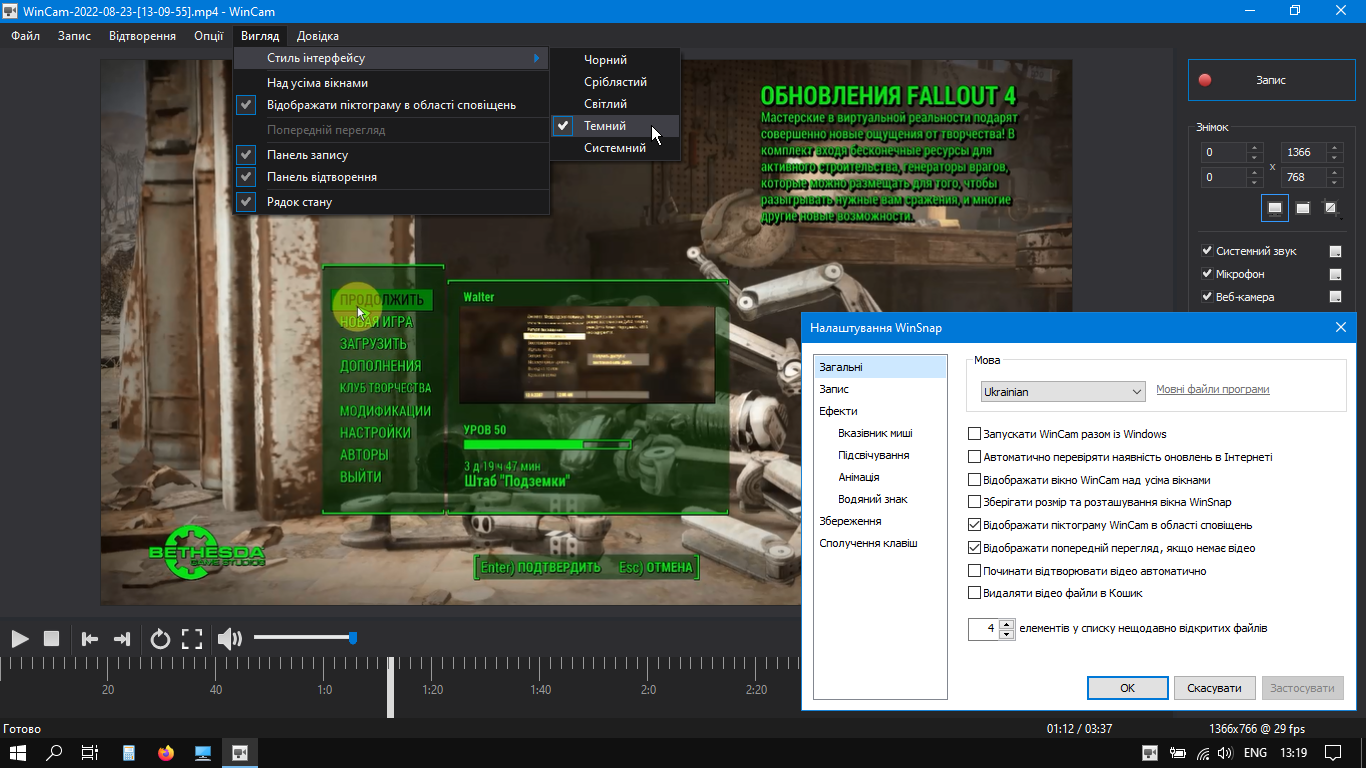Open Task View on taskbar
1366x768 pixels.
pos(90,753)
